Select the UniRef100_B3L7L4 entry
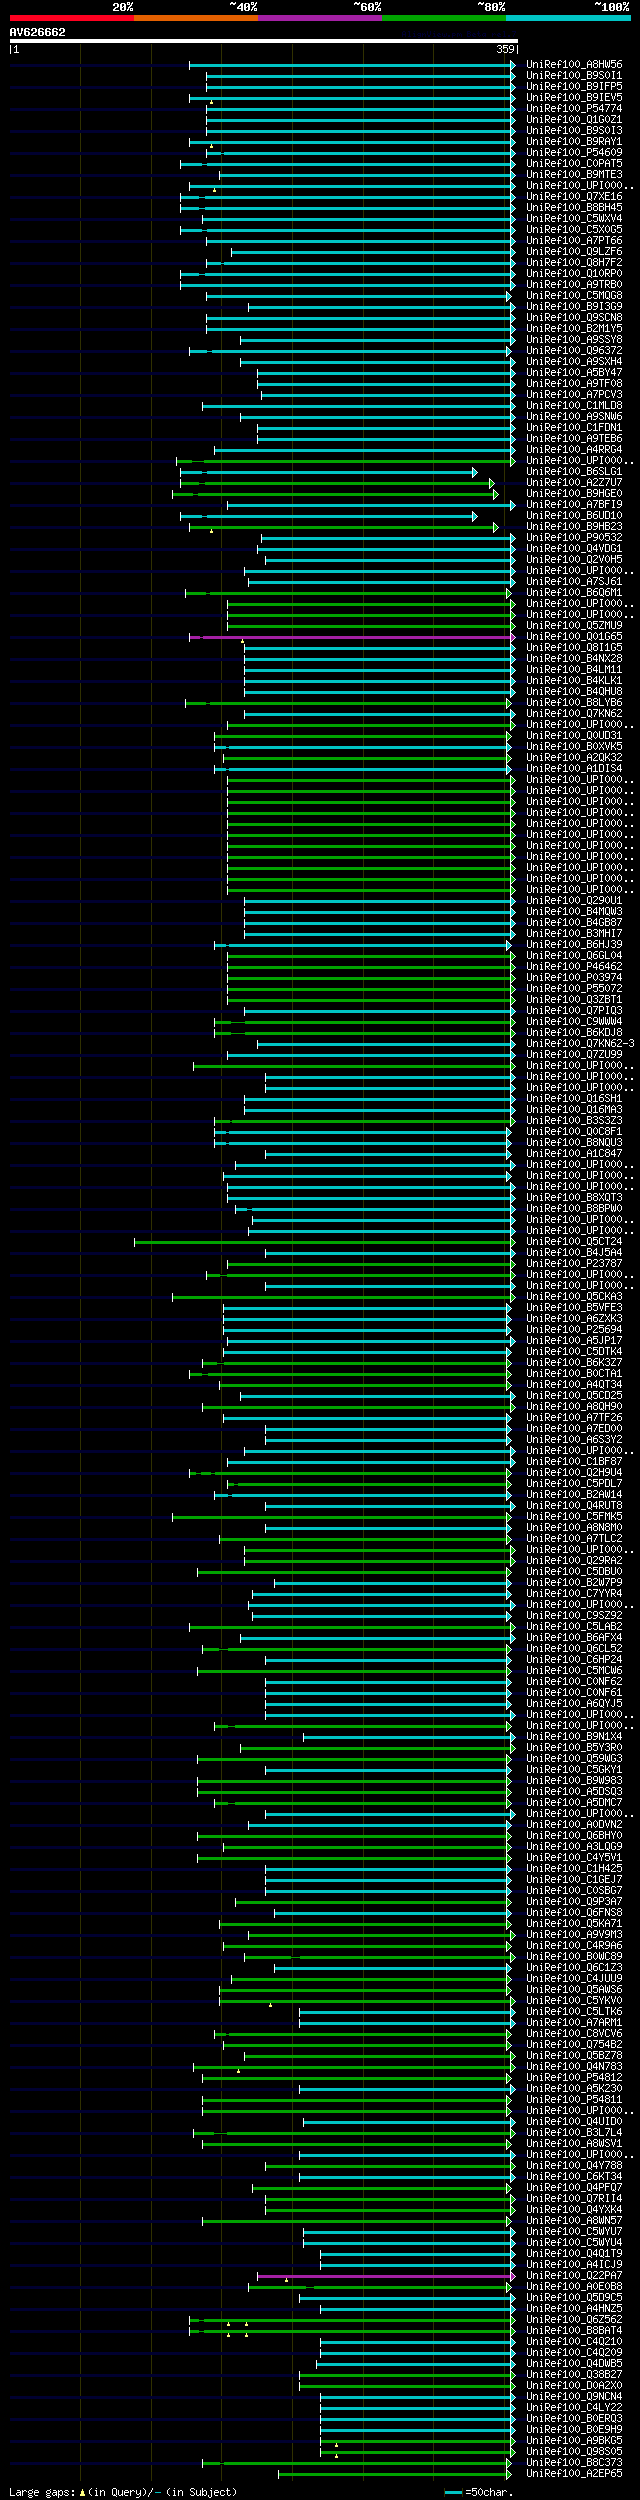 [x=574, y=2133]
